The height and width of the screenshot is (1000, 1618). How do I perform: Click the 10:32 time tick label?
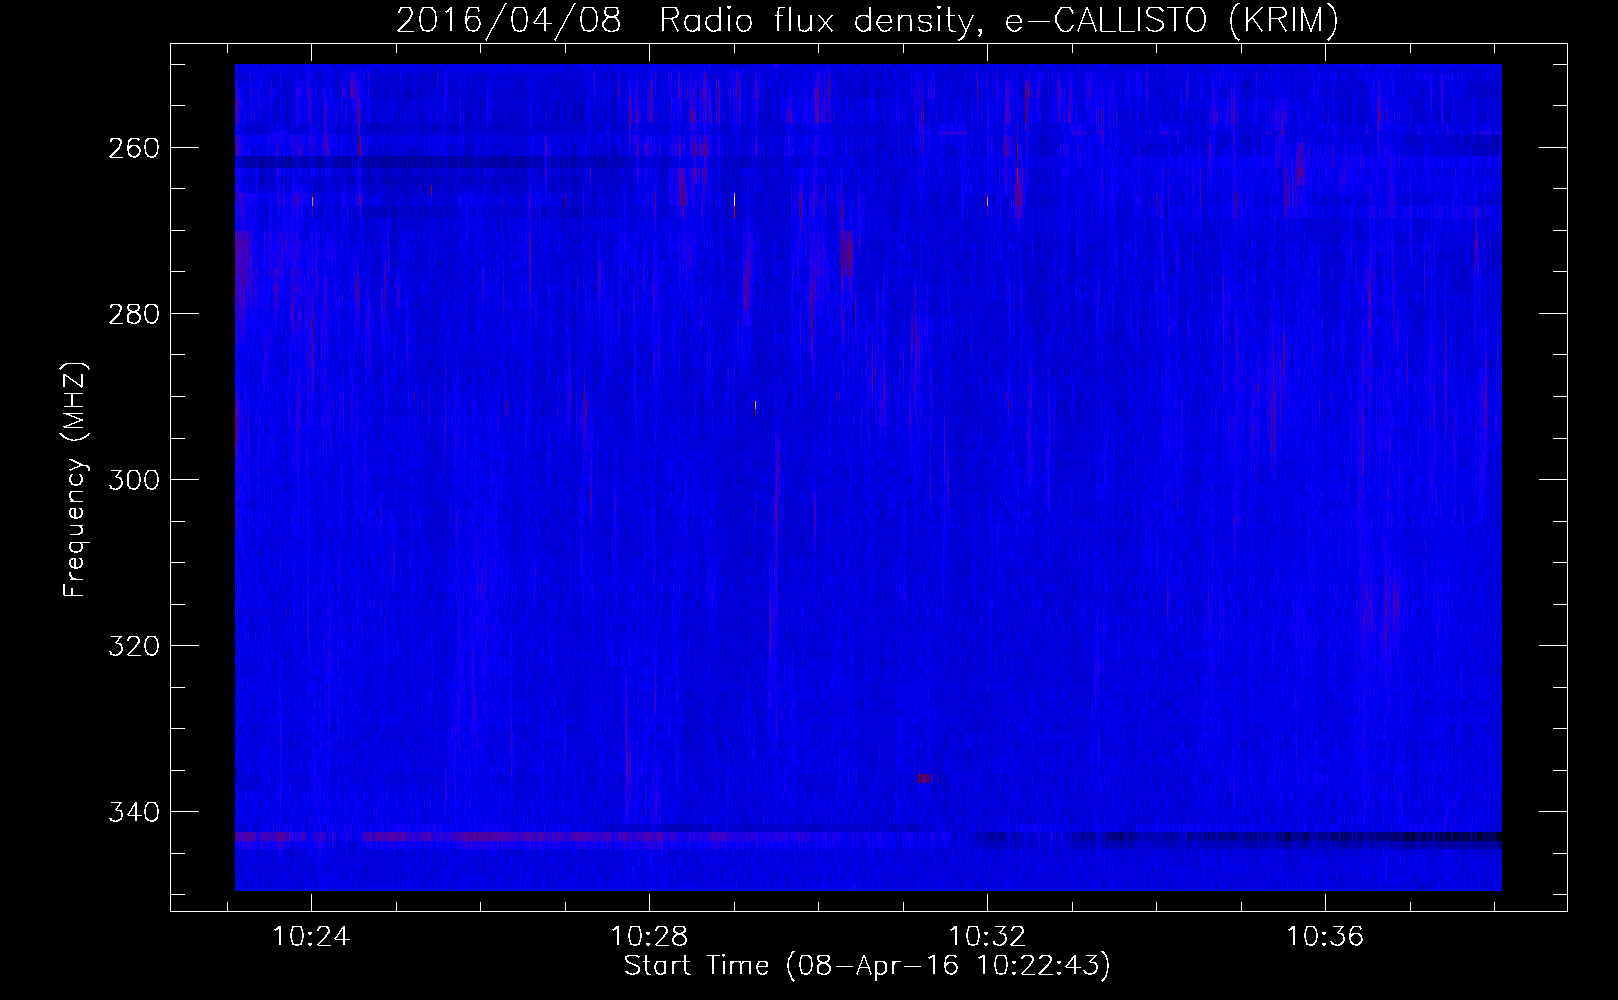[988, 937]
